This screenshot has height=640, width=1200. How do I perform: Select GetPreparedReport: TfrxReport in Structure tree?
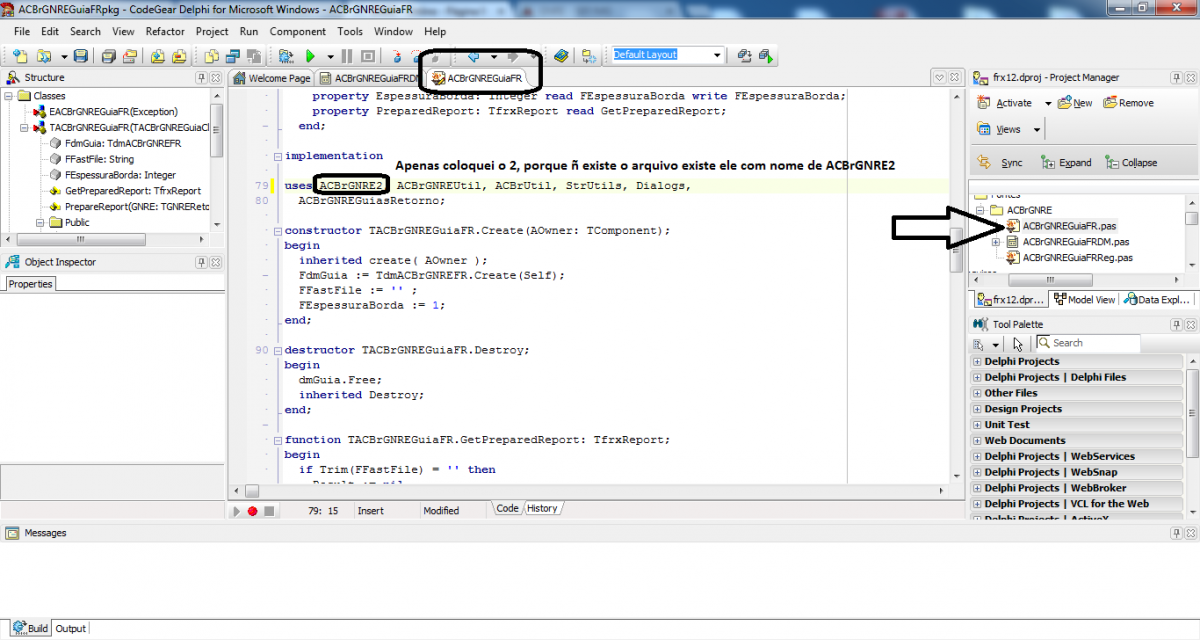(133, 191)
